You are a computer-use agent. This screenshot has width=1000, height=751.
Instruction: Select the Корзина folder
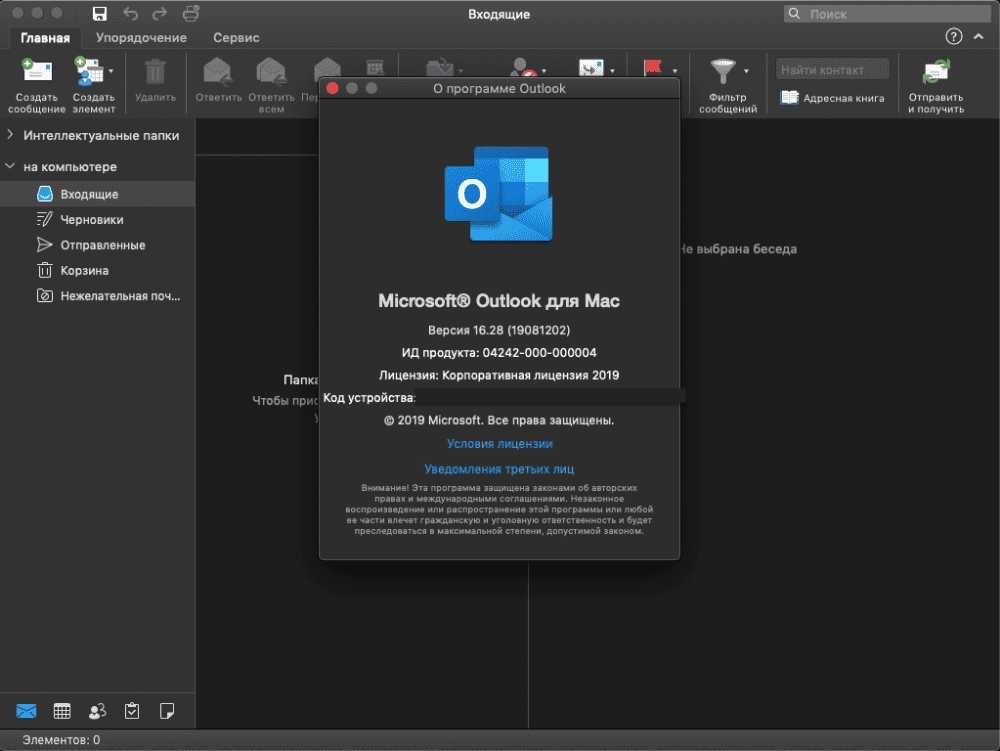97,270
